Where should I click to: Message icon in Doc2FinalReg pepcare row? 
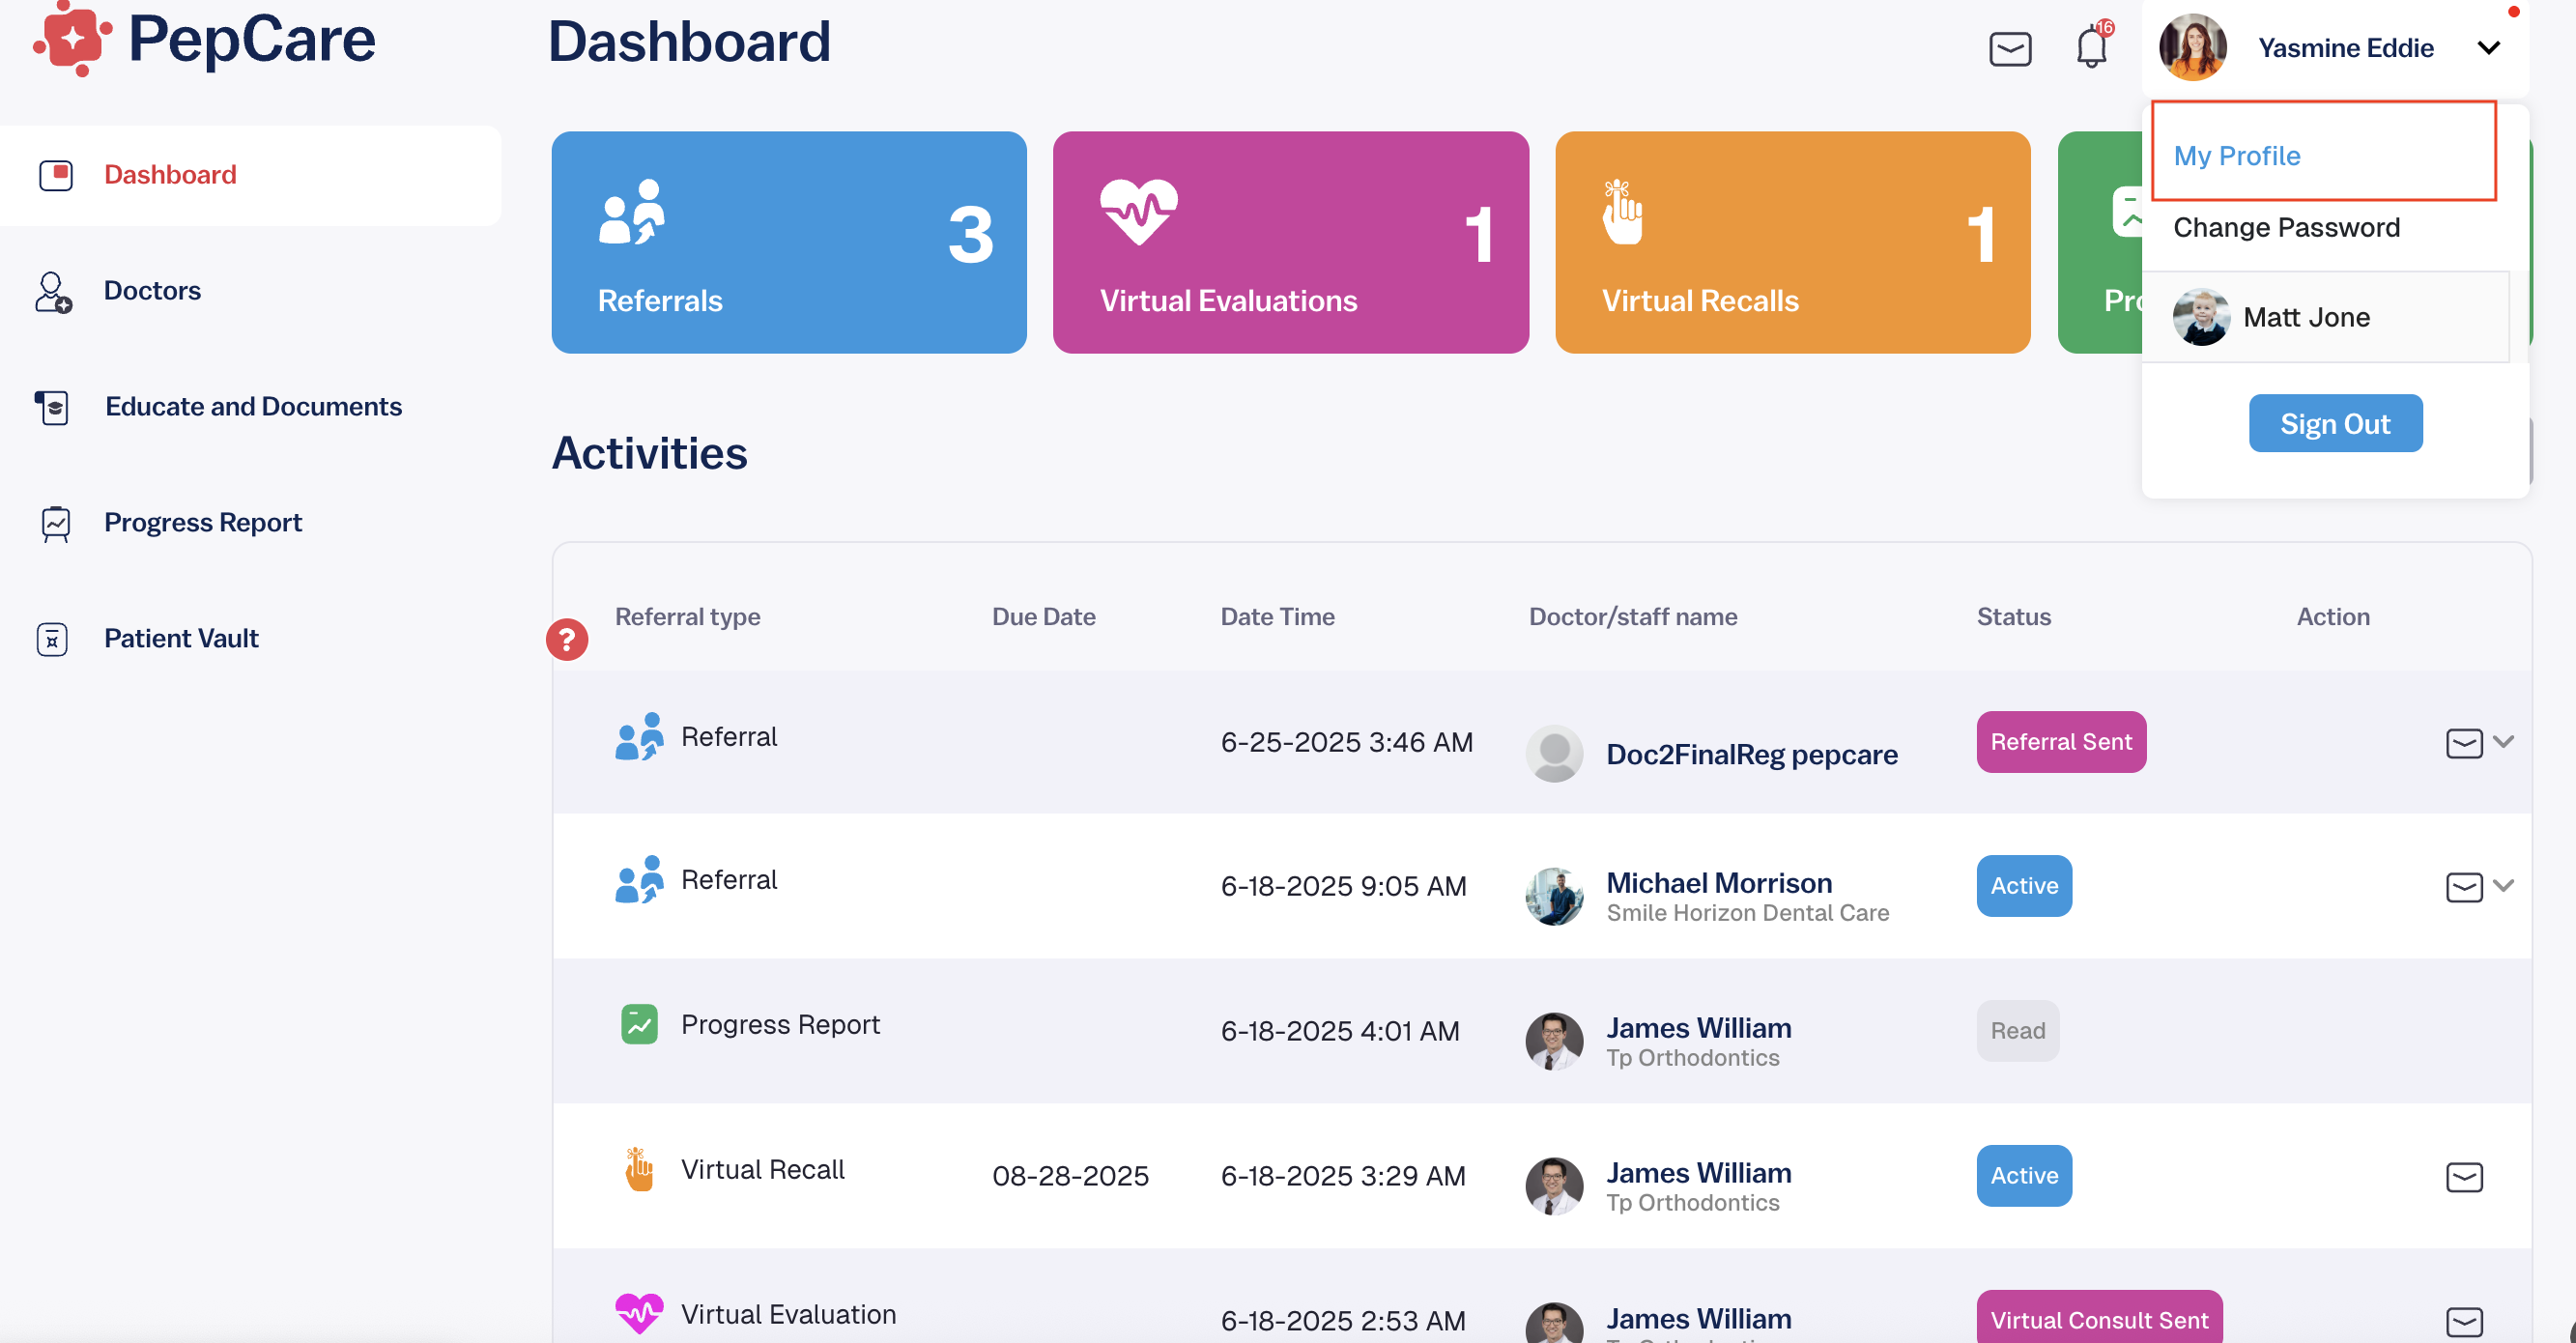[2464, 743]
